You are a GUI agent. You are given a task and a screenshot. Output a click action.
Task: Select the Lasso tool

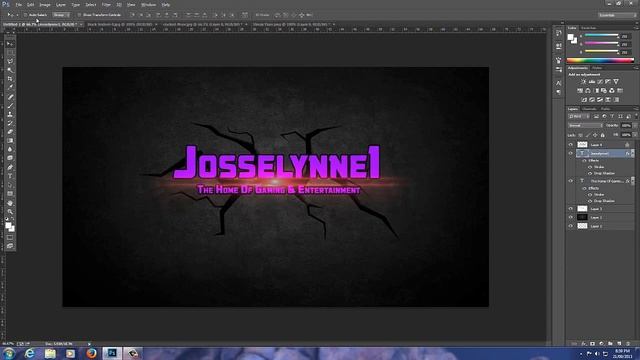pyautogui.click(x=10, y=61)
